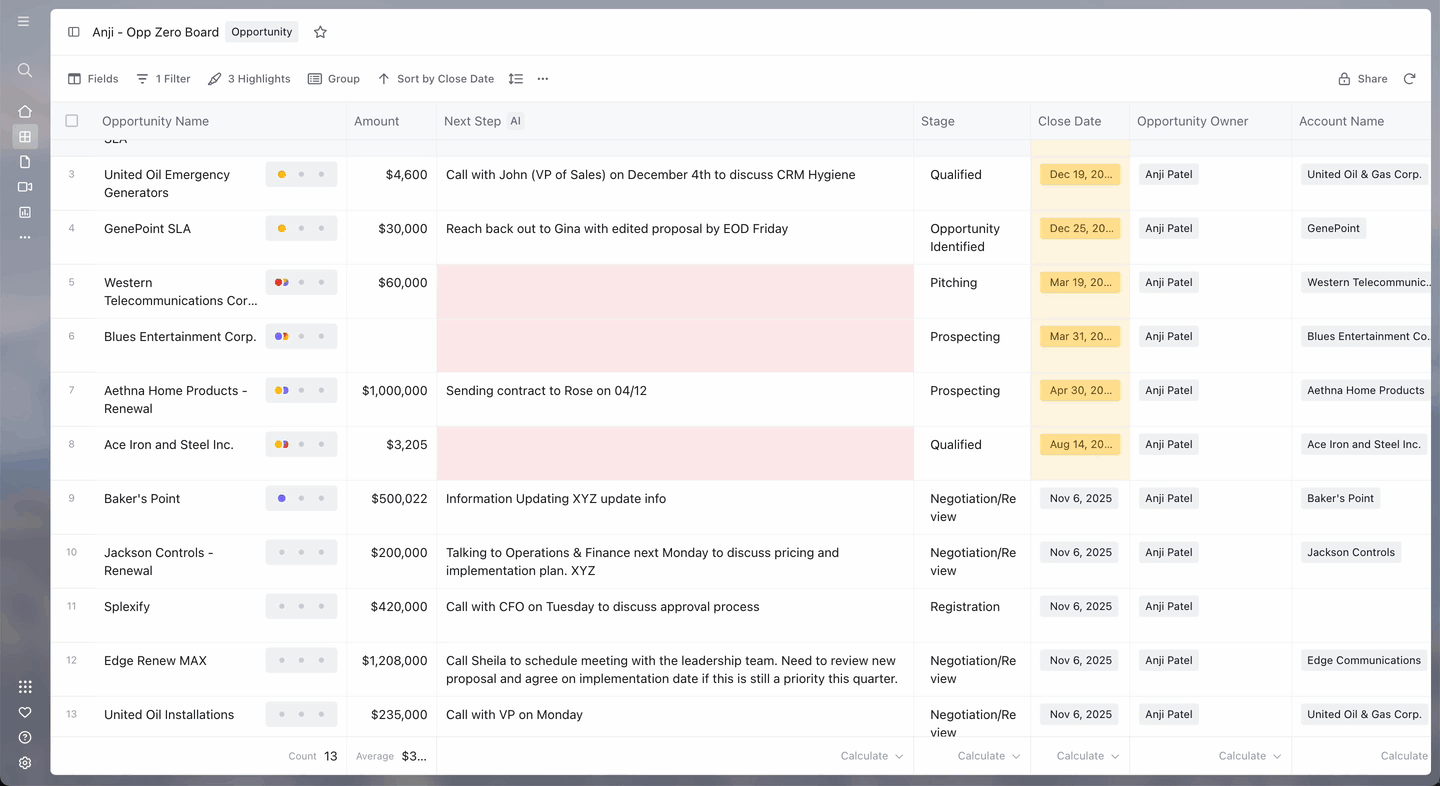
Task: Open the document icon in sidebar
Action: [25, 162]
